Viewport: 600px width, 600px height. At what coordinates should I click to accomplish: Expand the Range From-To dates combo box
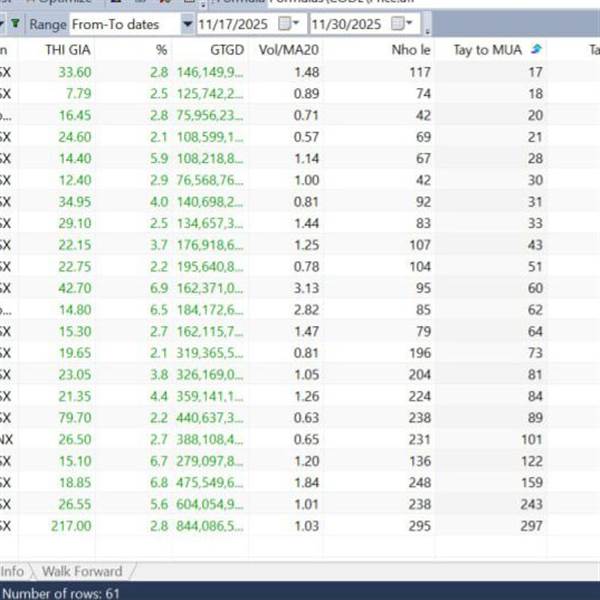coord(188,22)
